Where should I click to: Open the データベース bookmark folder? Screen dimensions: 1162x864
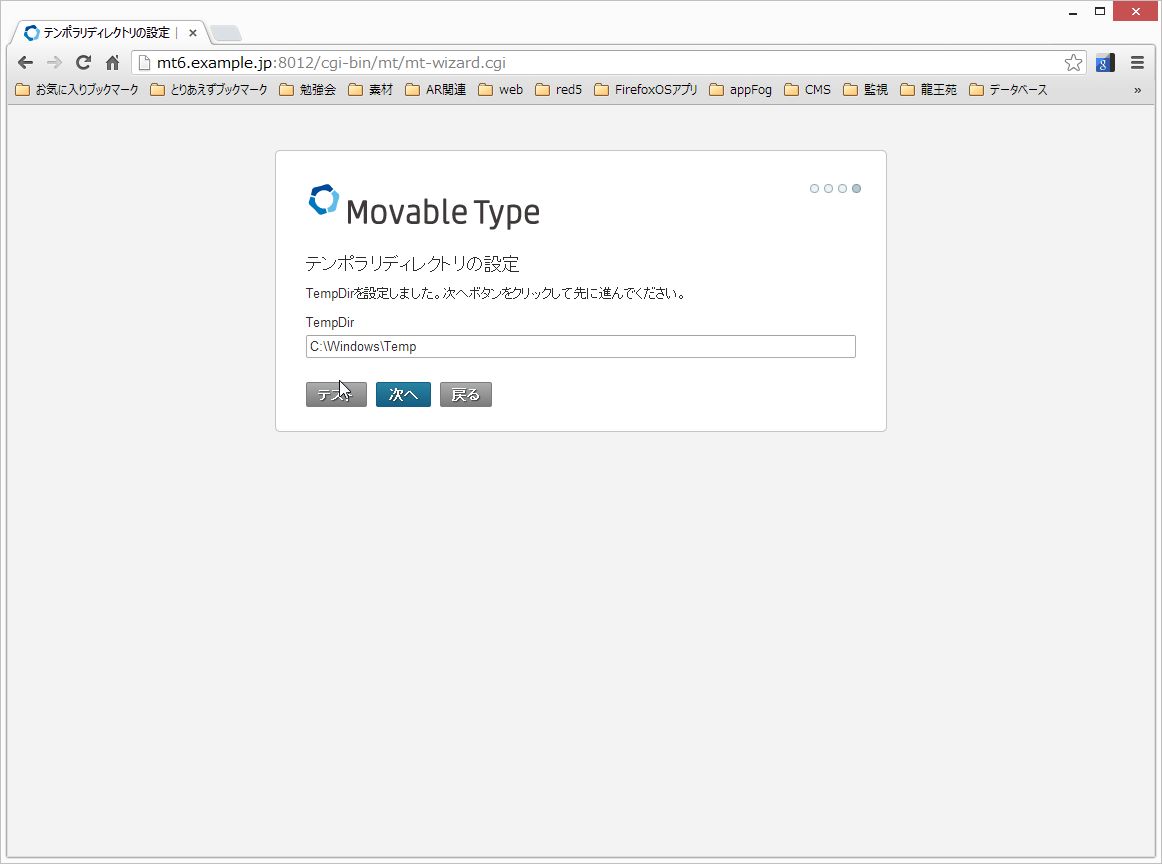1009,90
